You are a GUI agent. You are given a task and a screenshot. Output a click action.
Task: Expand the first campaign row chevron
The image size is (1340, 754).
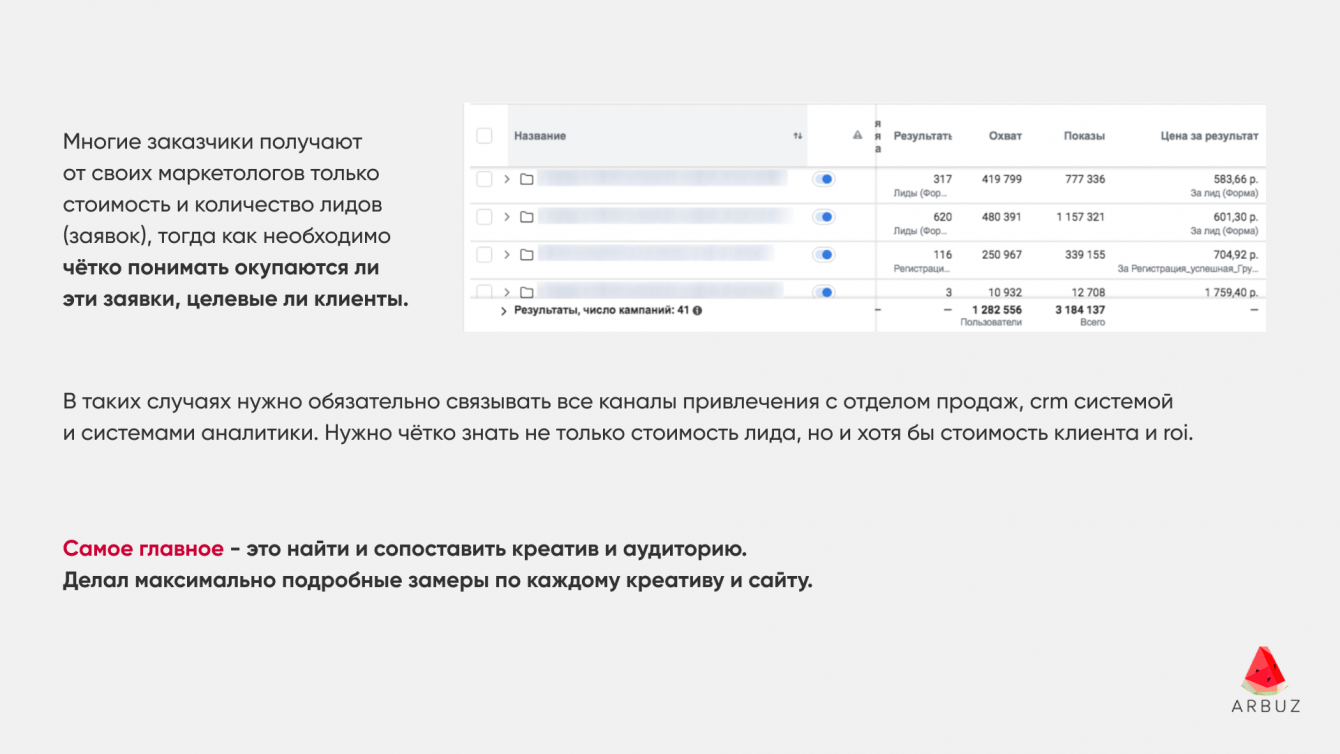pos(507,179)
